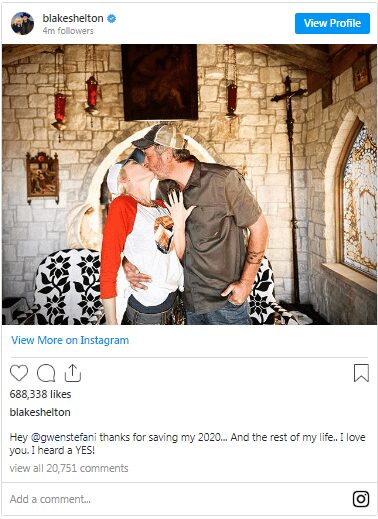Click the blakeshelton username in header

point(73,18)
